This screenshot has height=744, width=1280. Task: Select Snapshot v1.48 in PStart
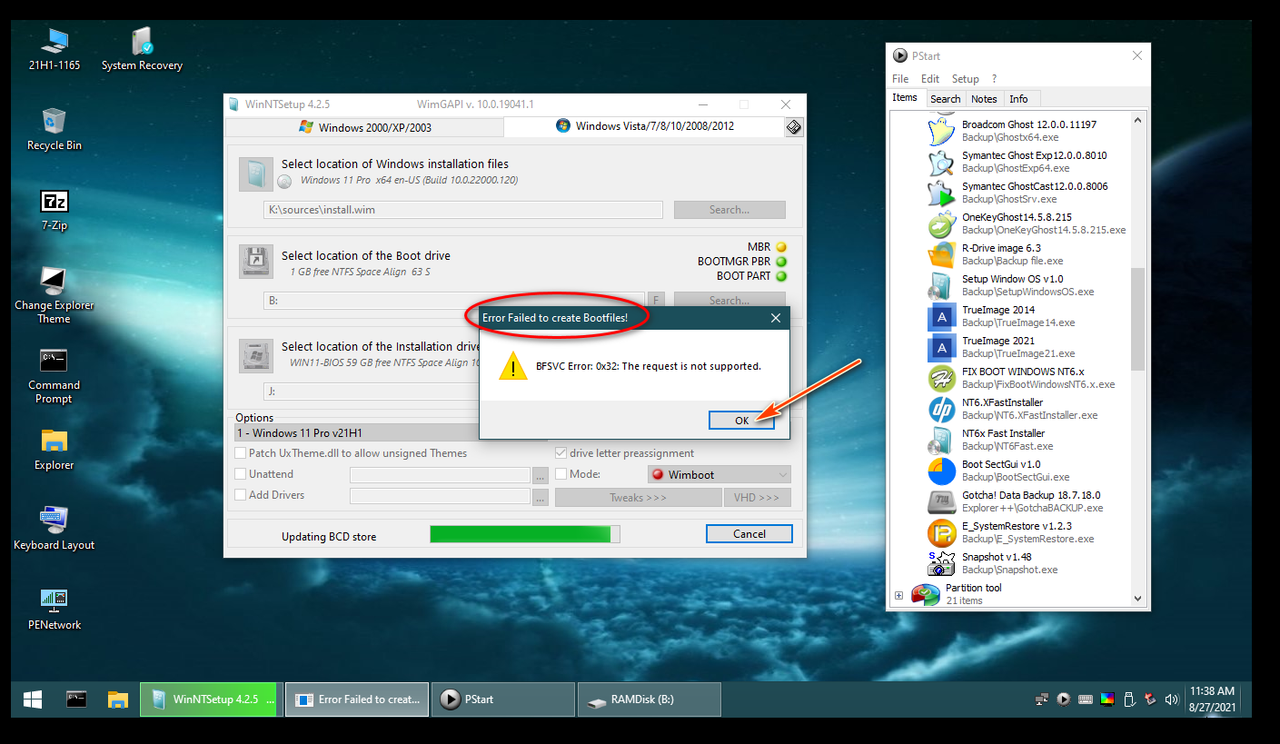click(x=992, y=564)
